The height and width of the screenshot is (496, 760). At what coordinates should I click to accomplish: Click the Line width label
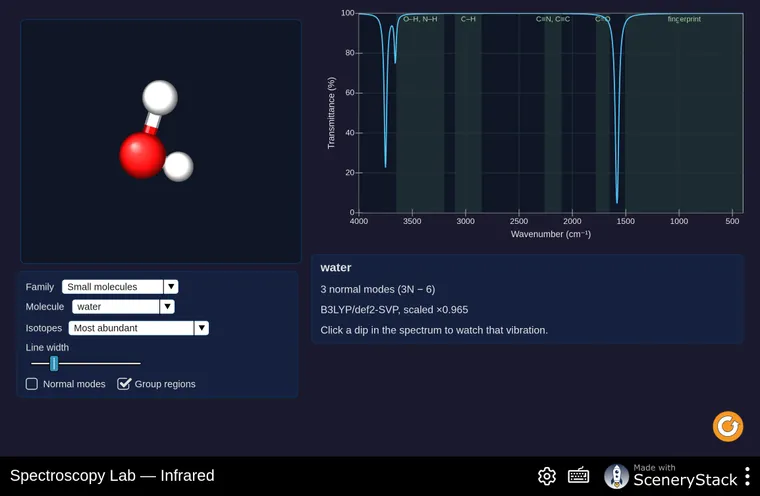(x=47, y=348)
